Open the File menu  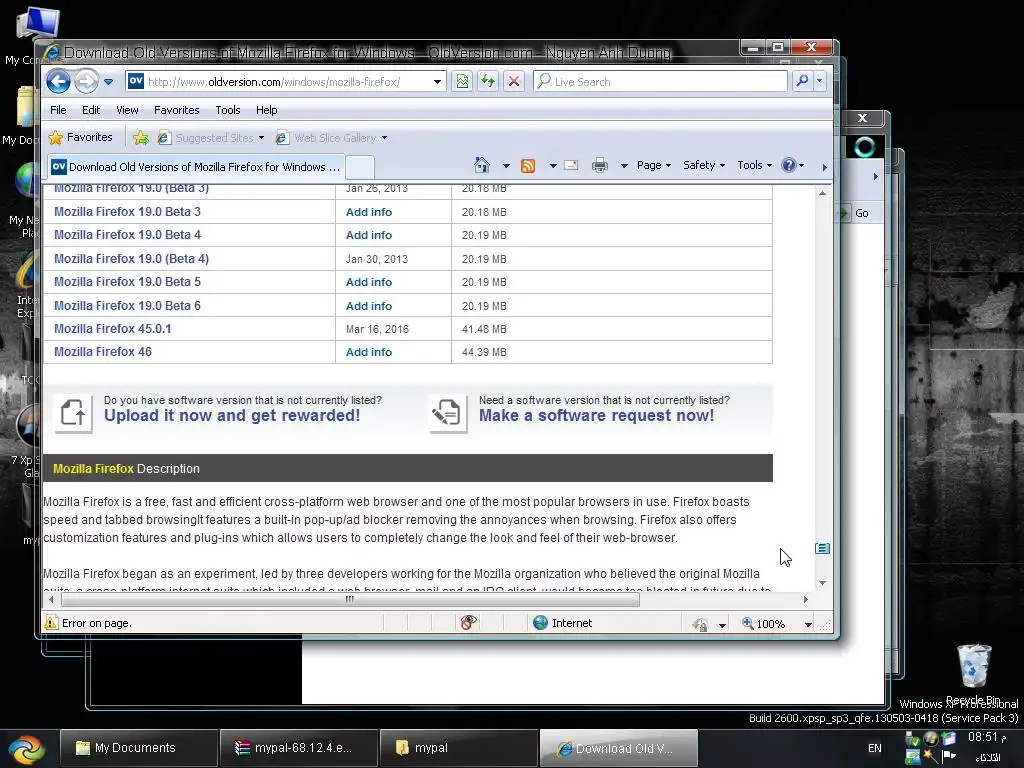tap(58, 110)
